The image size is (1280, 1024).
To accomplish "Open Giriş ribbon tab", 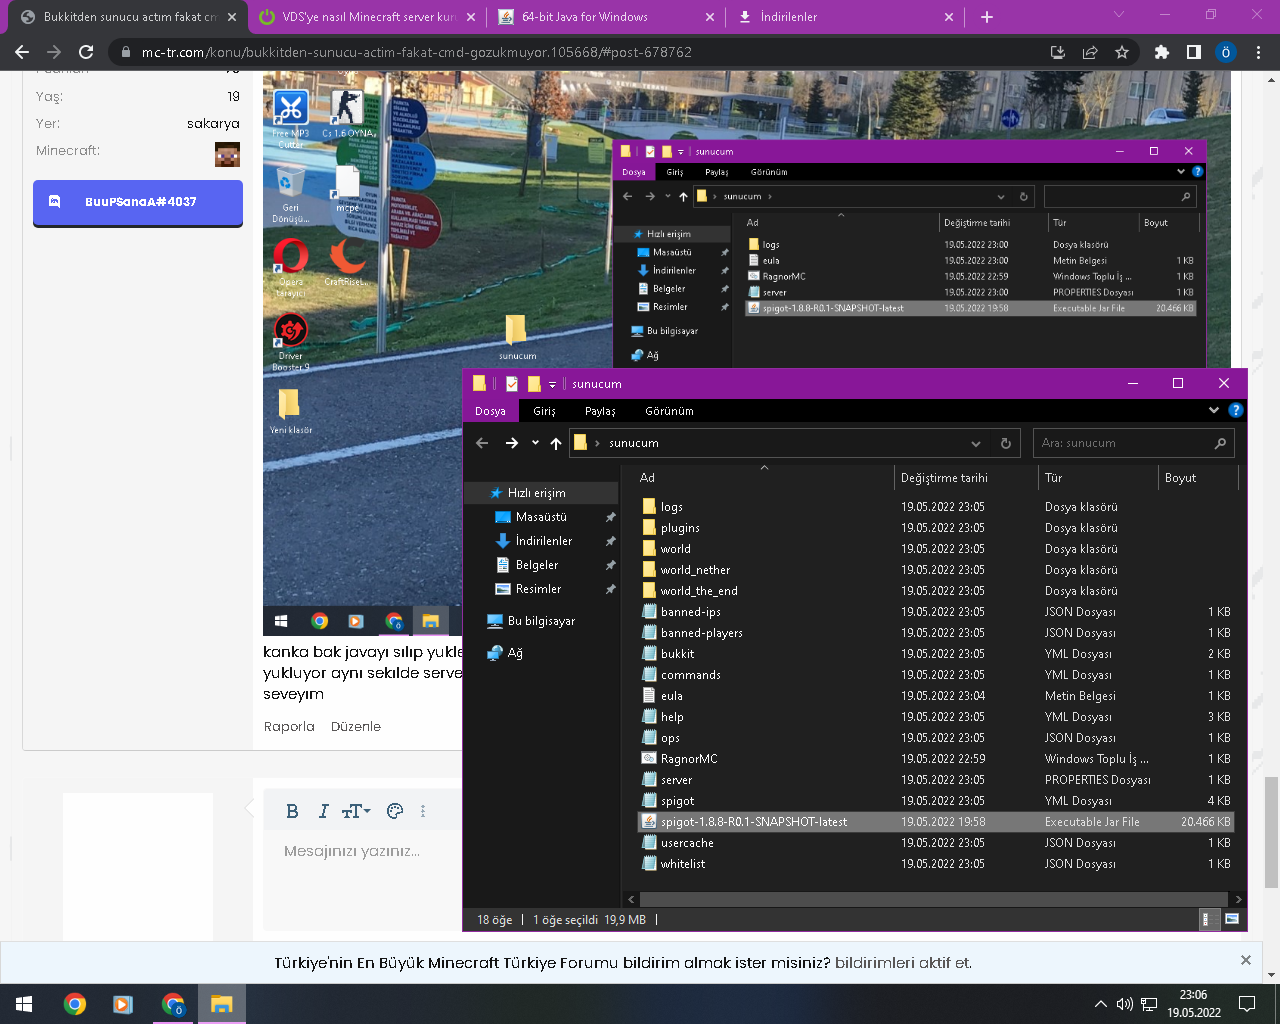I will (x=544, y=411).
